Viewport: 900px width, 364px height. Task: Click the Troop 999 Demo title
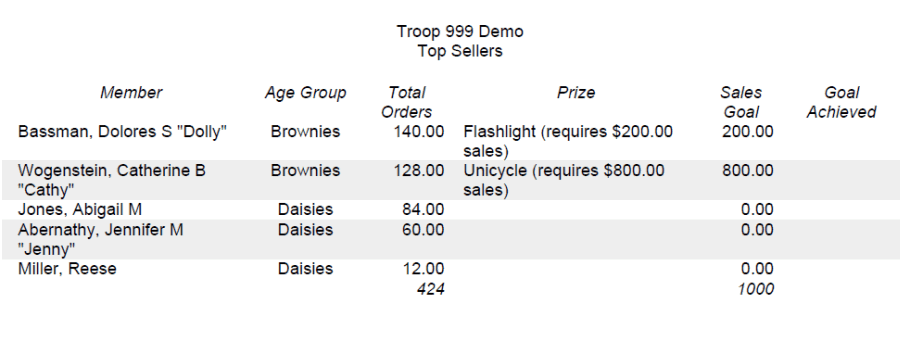coord(460,31)
